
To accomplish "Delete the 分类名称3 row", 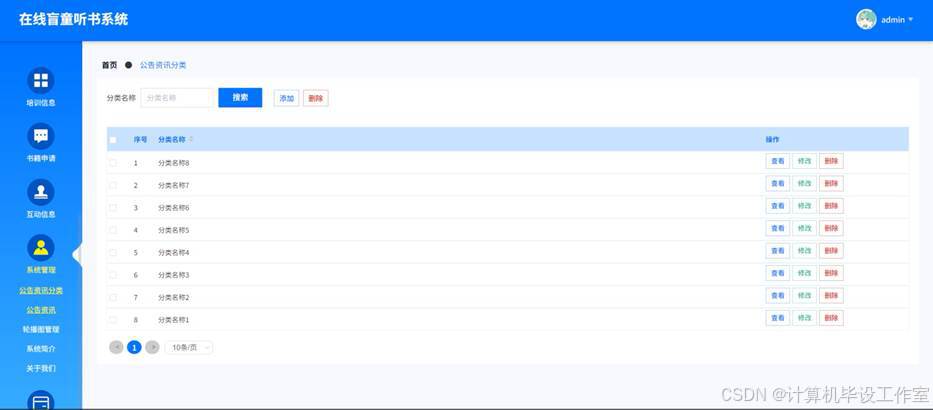I will click(x=831, y=273).
